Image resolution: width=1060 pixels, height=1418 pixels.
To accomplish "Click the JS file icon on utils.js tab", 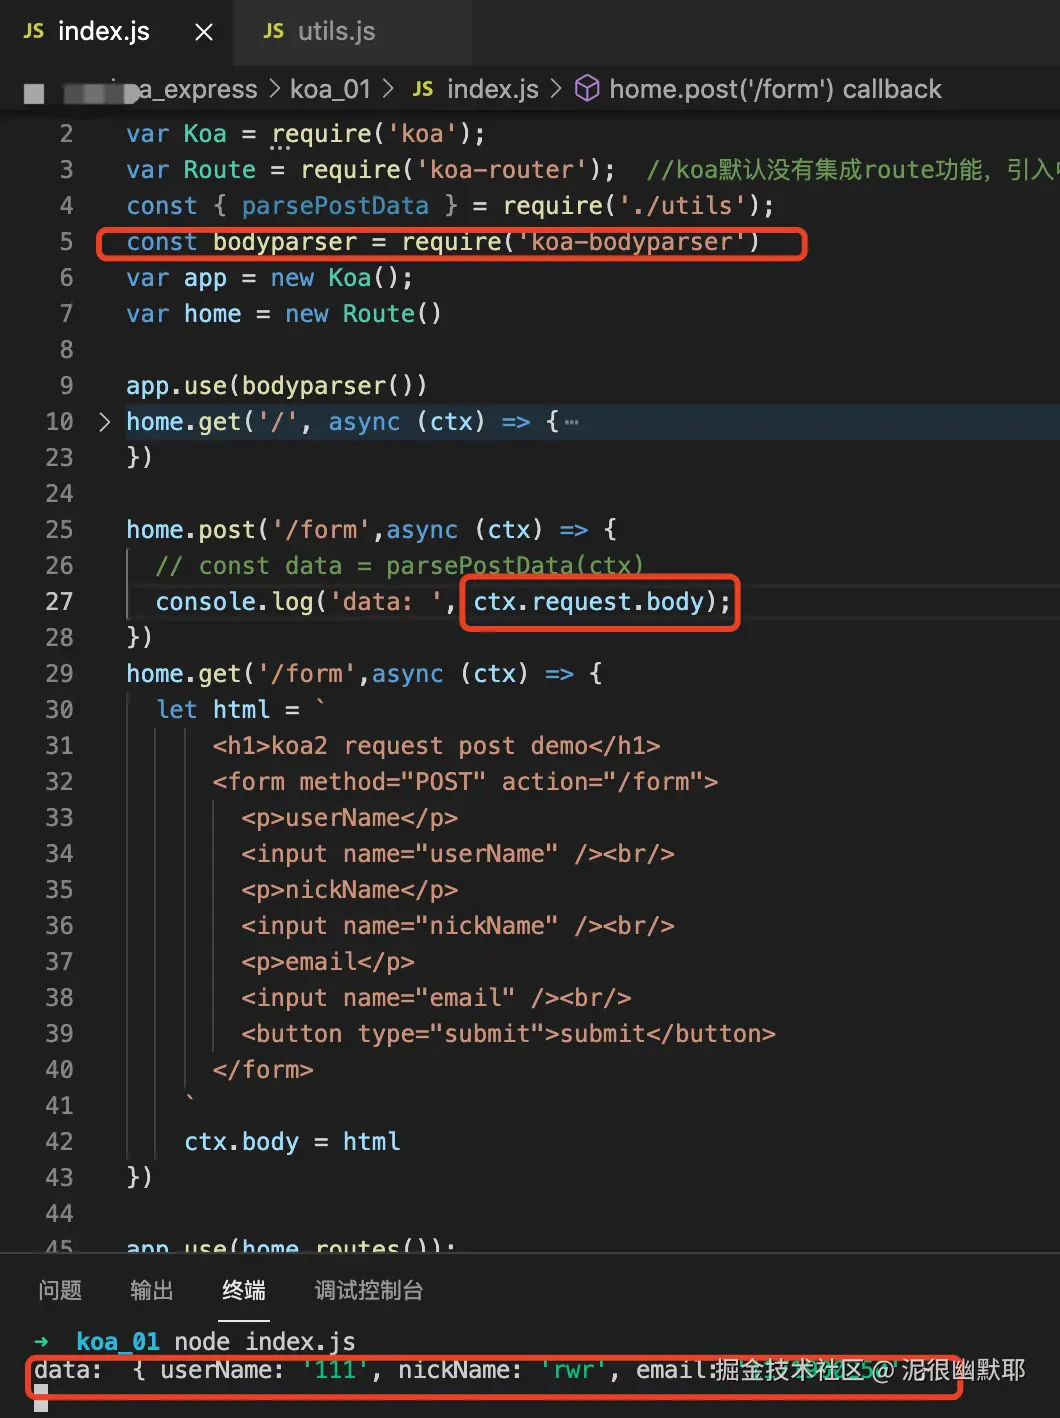I will [273, 31].
